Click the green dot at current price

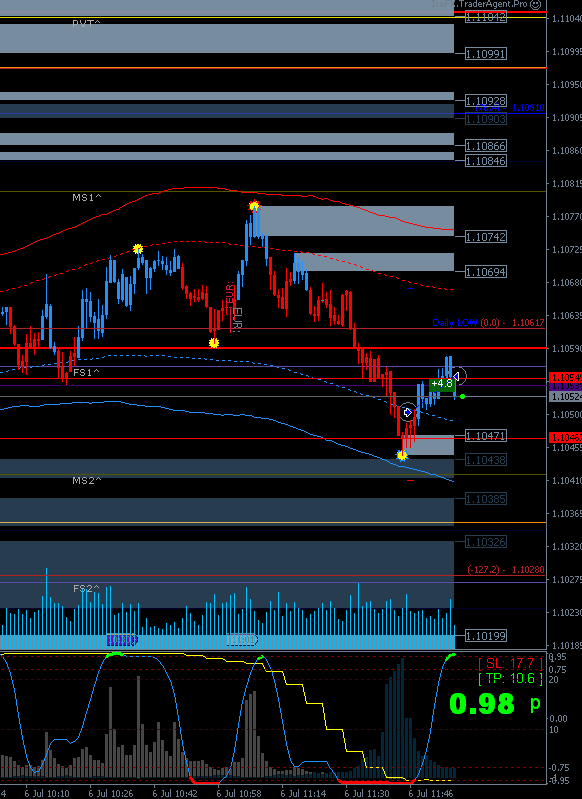[462, 396]
